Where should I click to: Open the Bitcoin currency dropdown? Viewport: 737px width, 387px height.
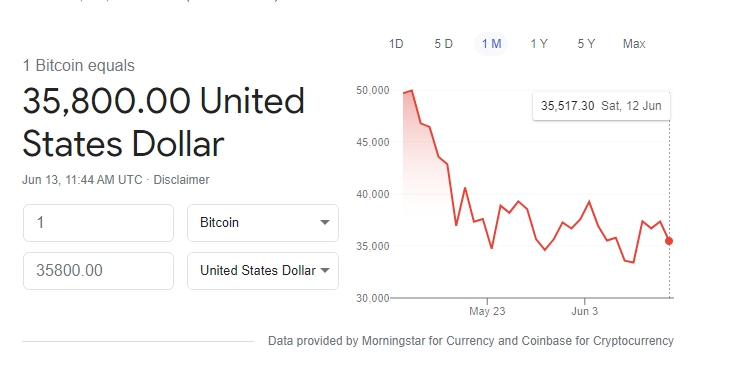263,222
